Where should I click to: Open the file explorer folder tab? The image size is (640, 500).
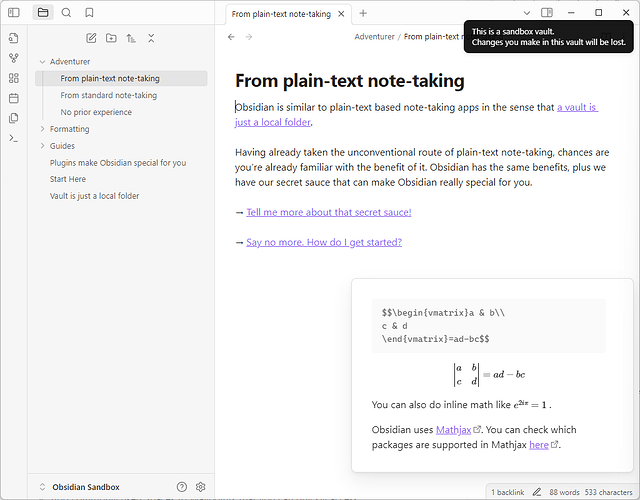[x=43, y=13]
